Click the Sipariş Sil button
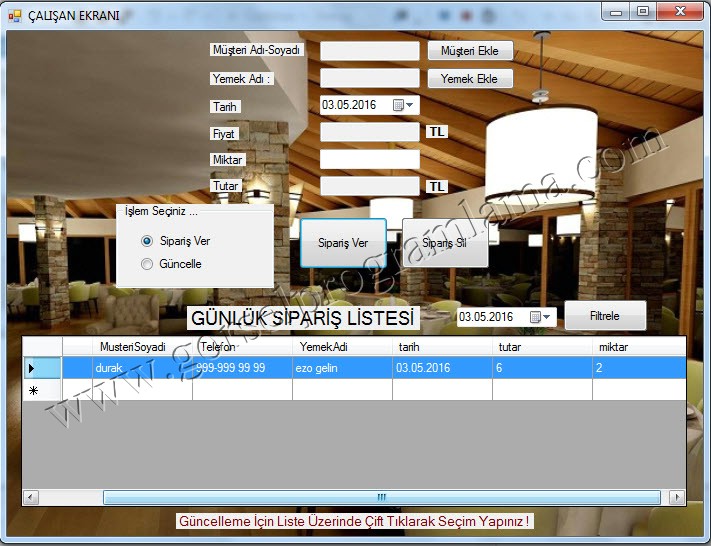 coord(445,243)
